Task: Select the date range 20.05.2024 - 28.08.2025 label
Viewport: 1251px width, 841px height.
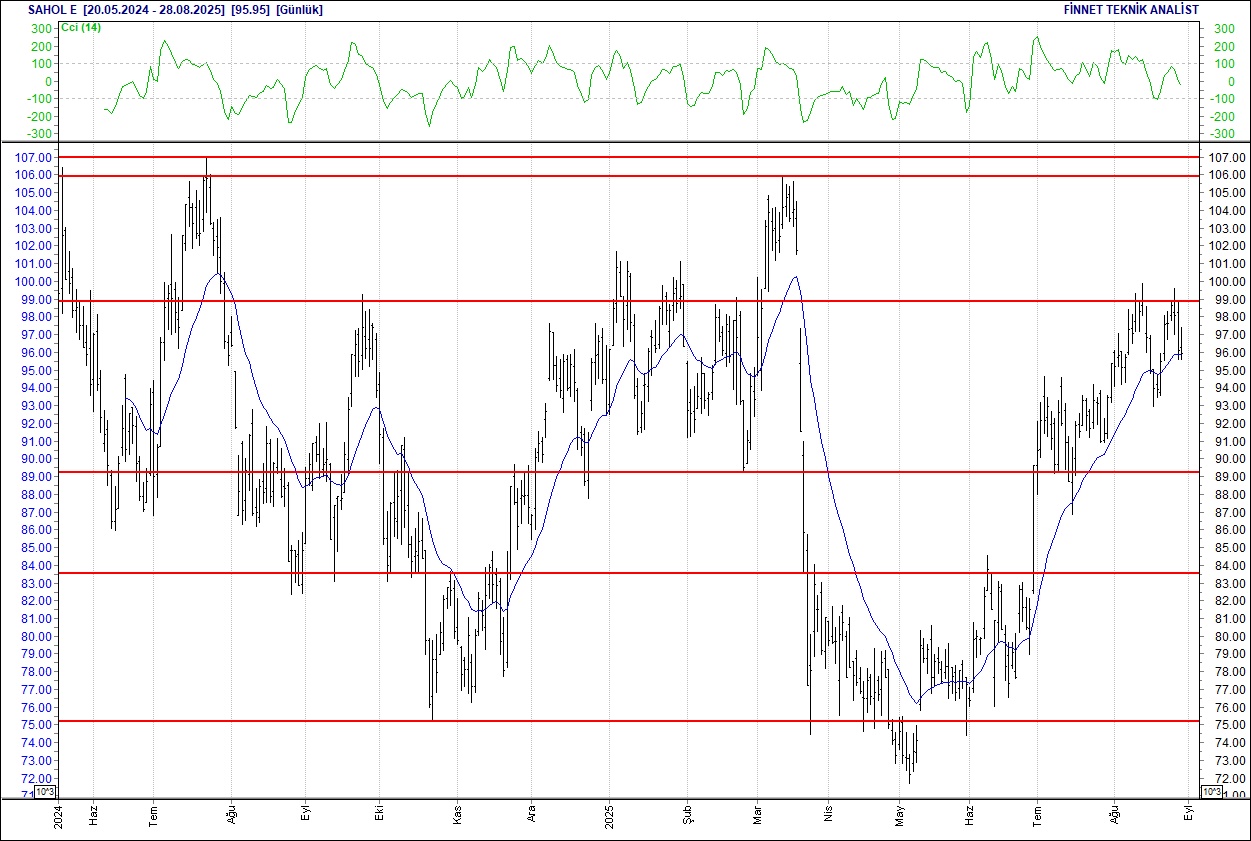Action: (154, 10)
